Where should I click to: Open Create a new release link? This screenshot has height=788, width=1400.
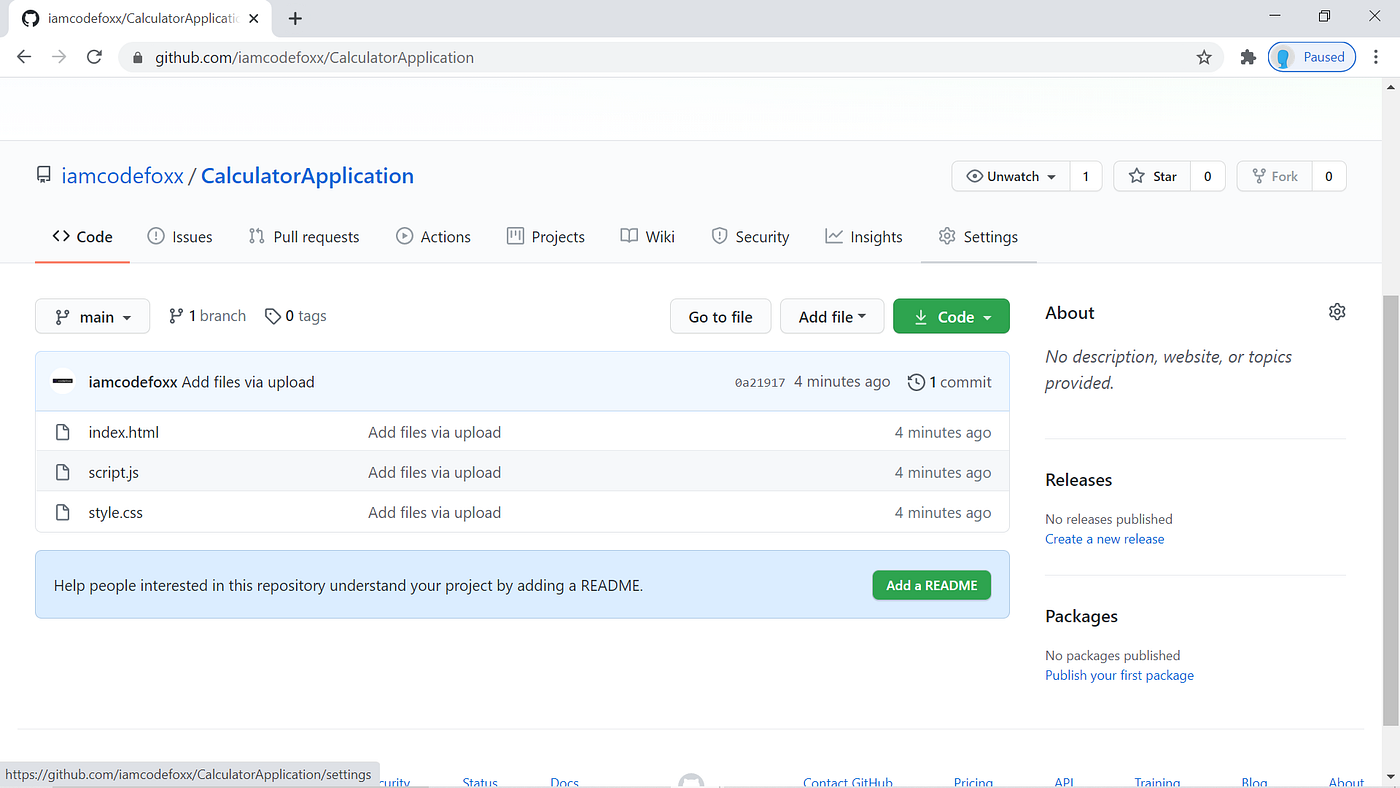tap(1105, 538)
